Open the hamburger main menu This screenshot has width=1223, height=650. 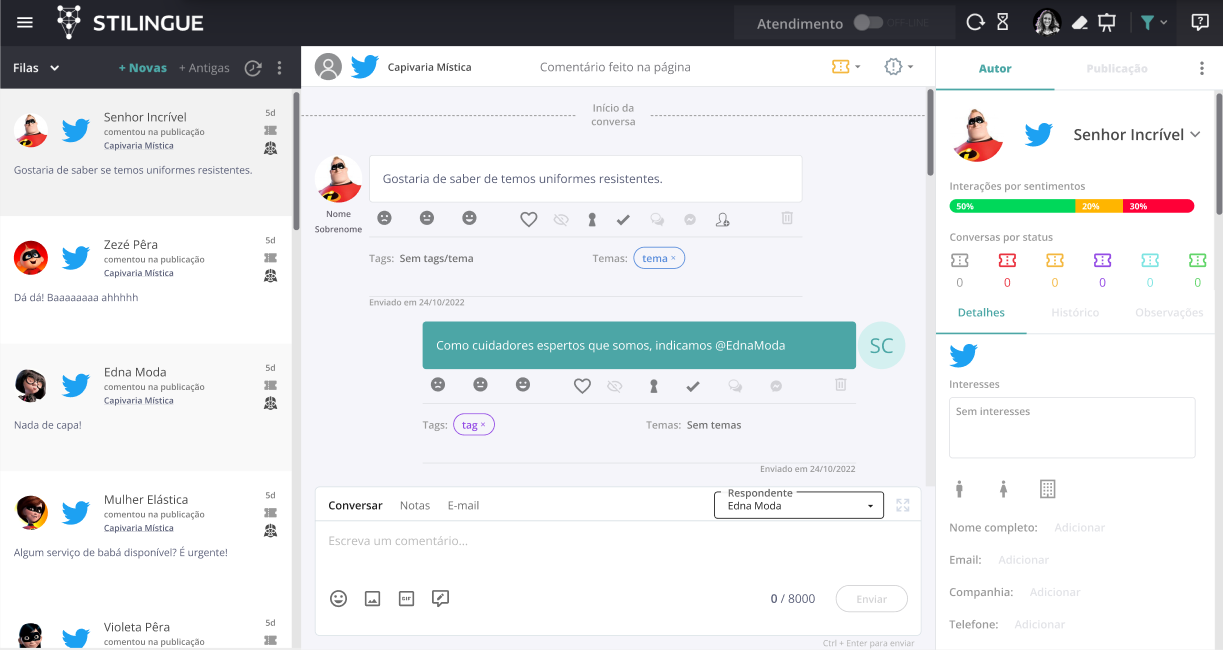pyautogui.click(x=25, y=23)
